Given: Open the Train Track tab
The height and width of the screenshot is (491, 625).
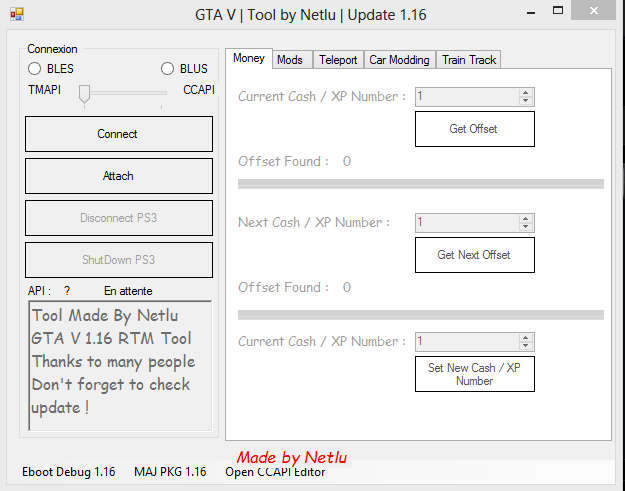Looking at the screenshot, I should pos(469,60).
